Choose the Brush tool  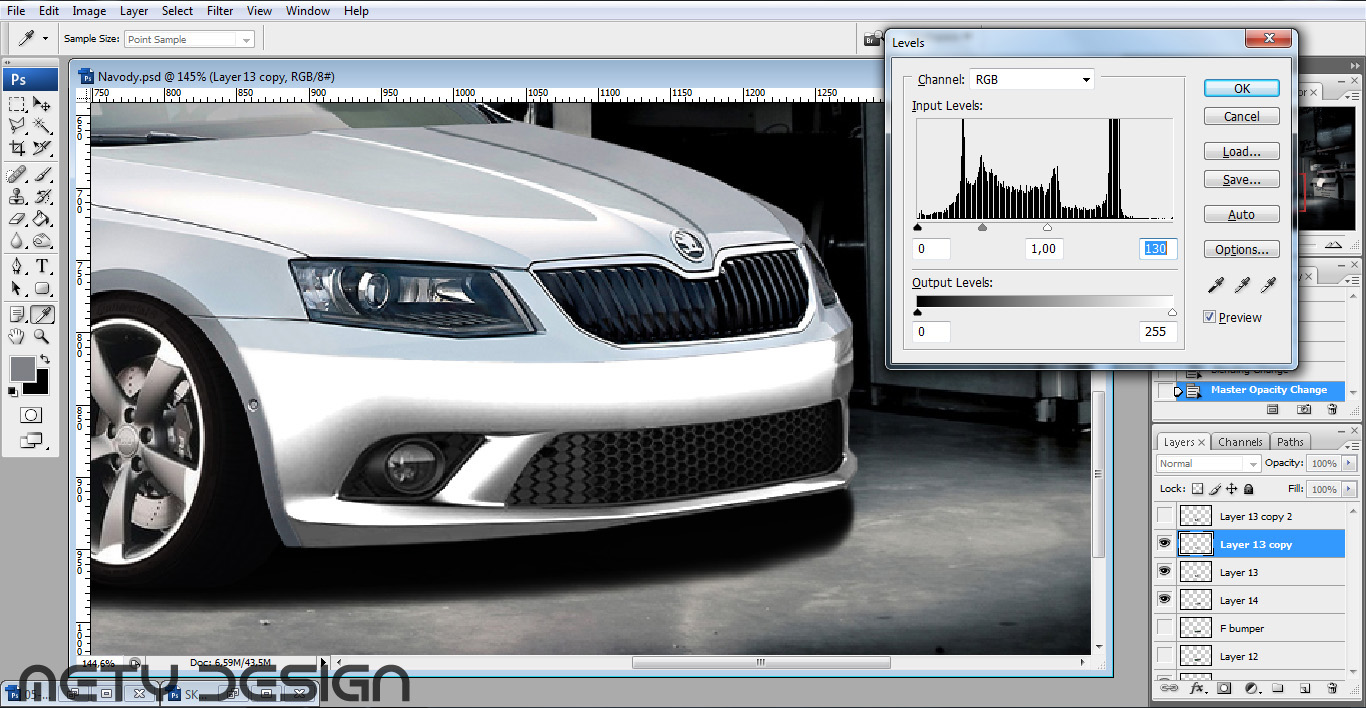(42, 175)
